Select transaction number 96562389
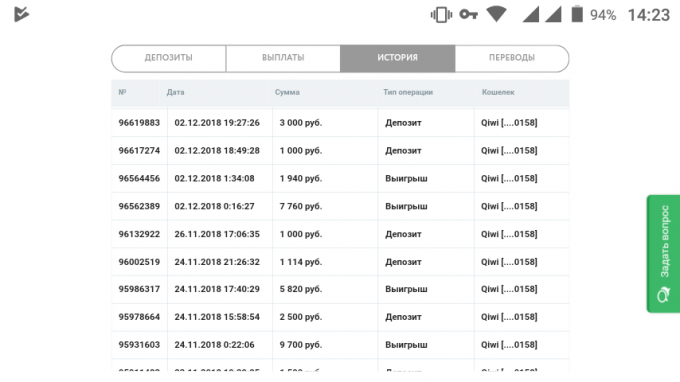 click(139, 206)
